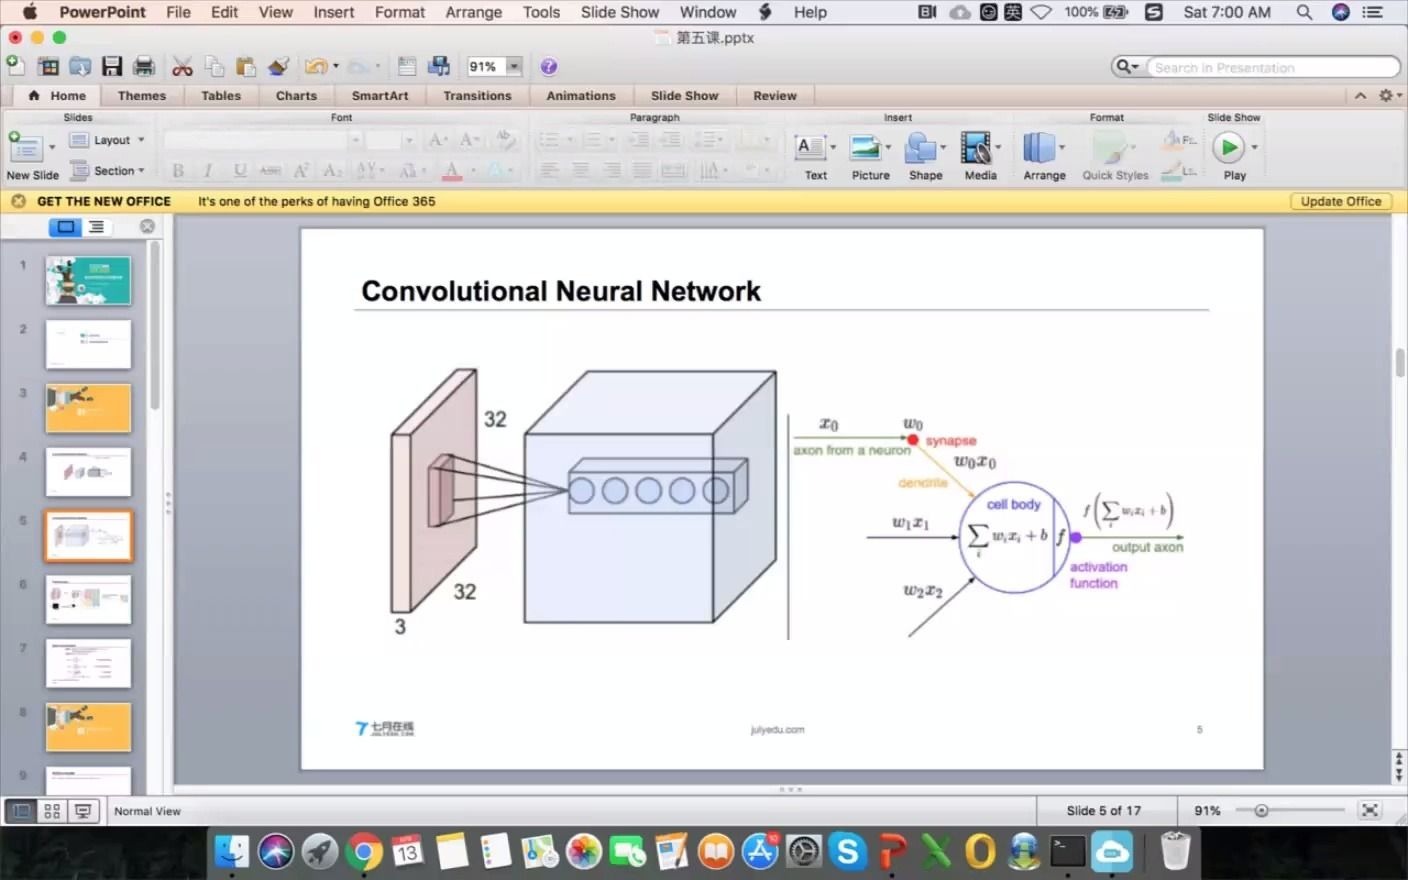Click the Update Office button
Screen dimensions: 1408x880
point(1340,201)
